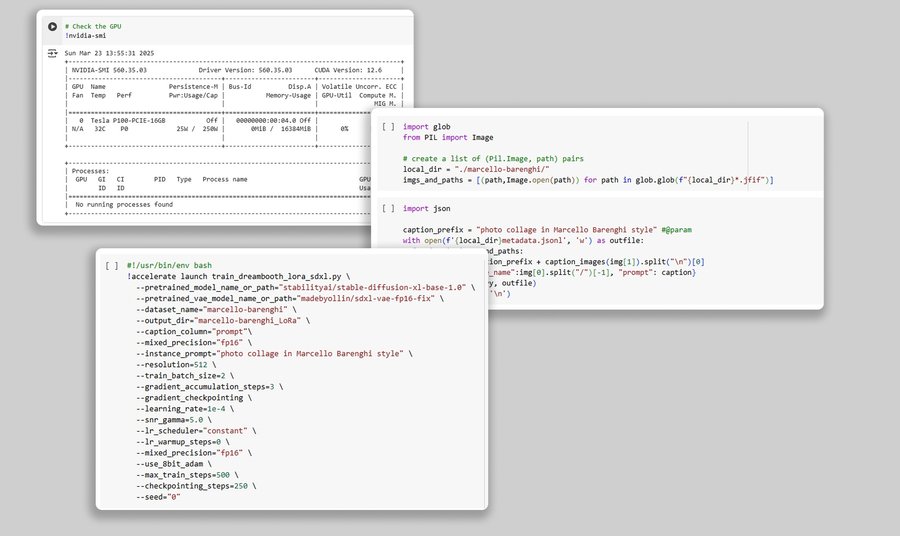Image resolution: width=900 pixels, height=536 pixels.
Task: Click the --pretrained_model_name_or_path argument line
Action: (306, 288)
